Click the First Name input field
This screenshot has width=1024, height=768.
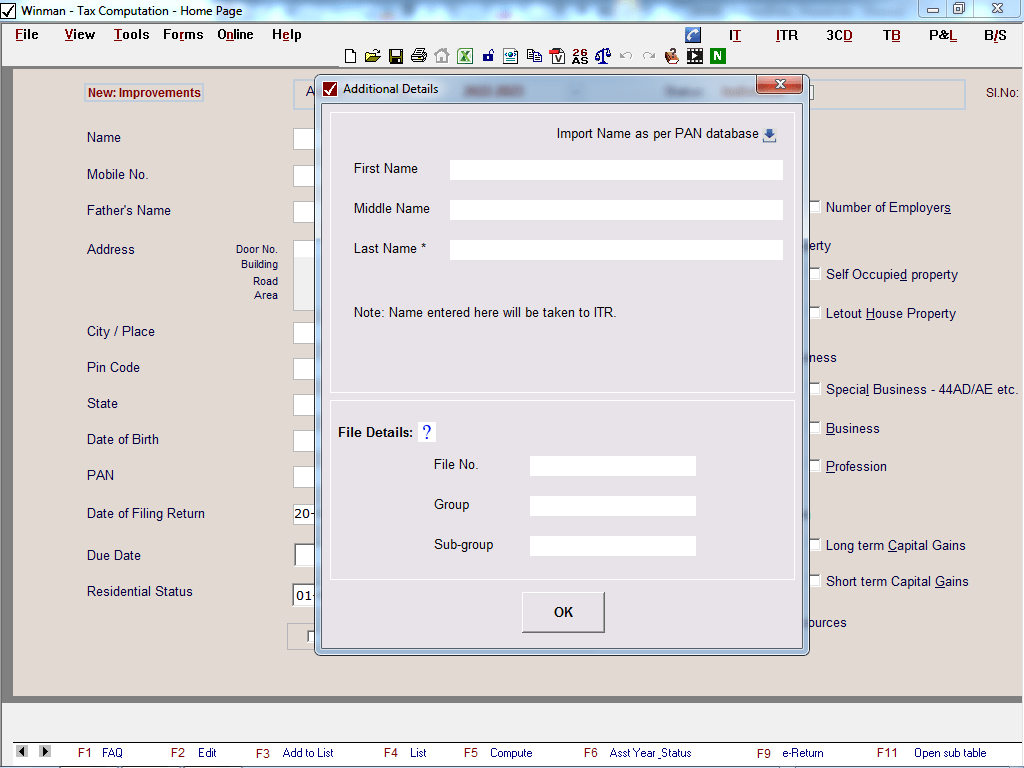click(616, 170)
